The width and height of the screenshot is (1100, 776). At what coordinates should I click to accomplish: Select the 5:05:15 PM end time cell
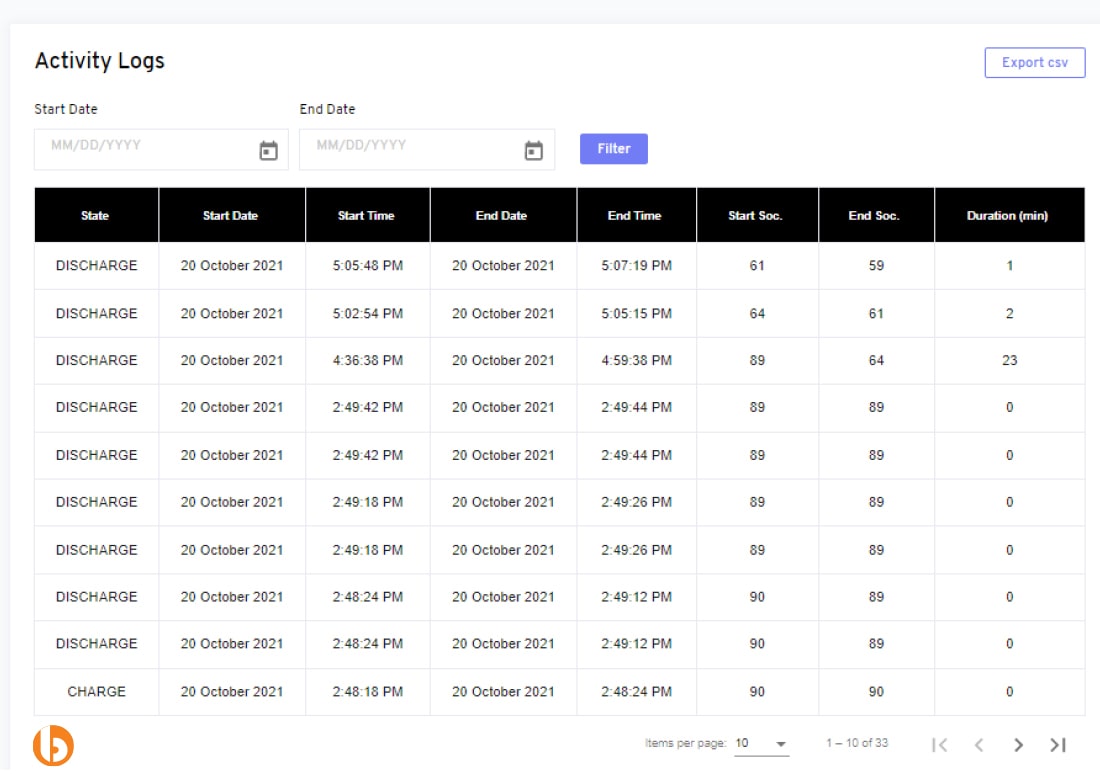[x=636, y=313]
